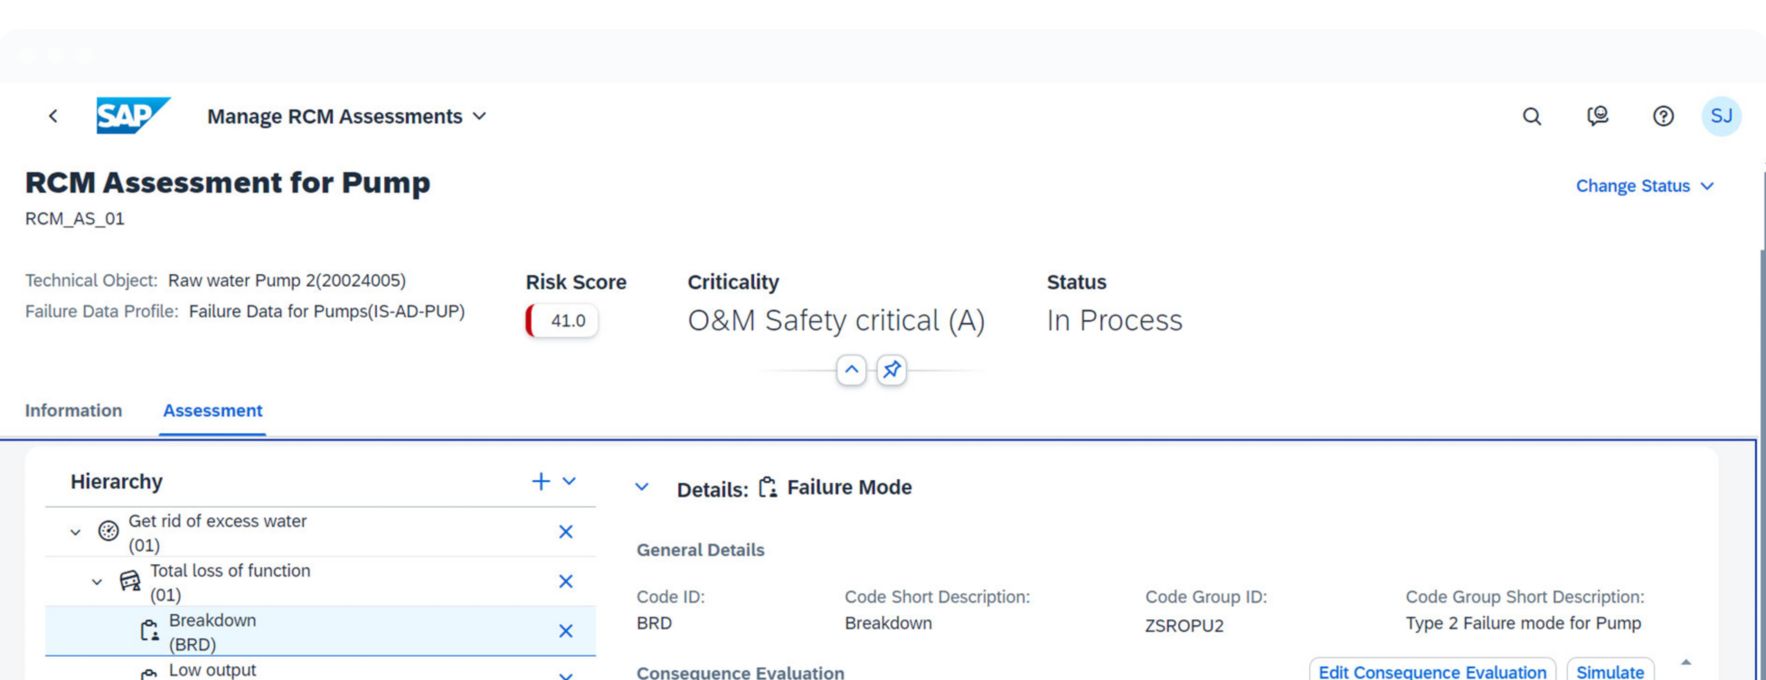Viewport: 1766px width, 680px height.
Task: Switch to the Information tab
Action: pos(73,410)
